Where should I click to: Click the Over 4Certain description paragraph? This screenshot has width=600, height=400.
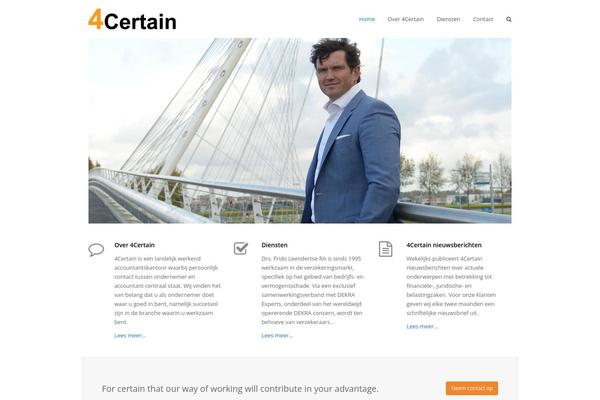point(168,290)
